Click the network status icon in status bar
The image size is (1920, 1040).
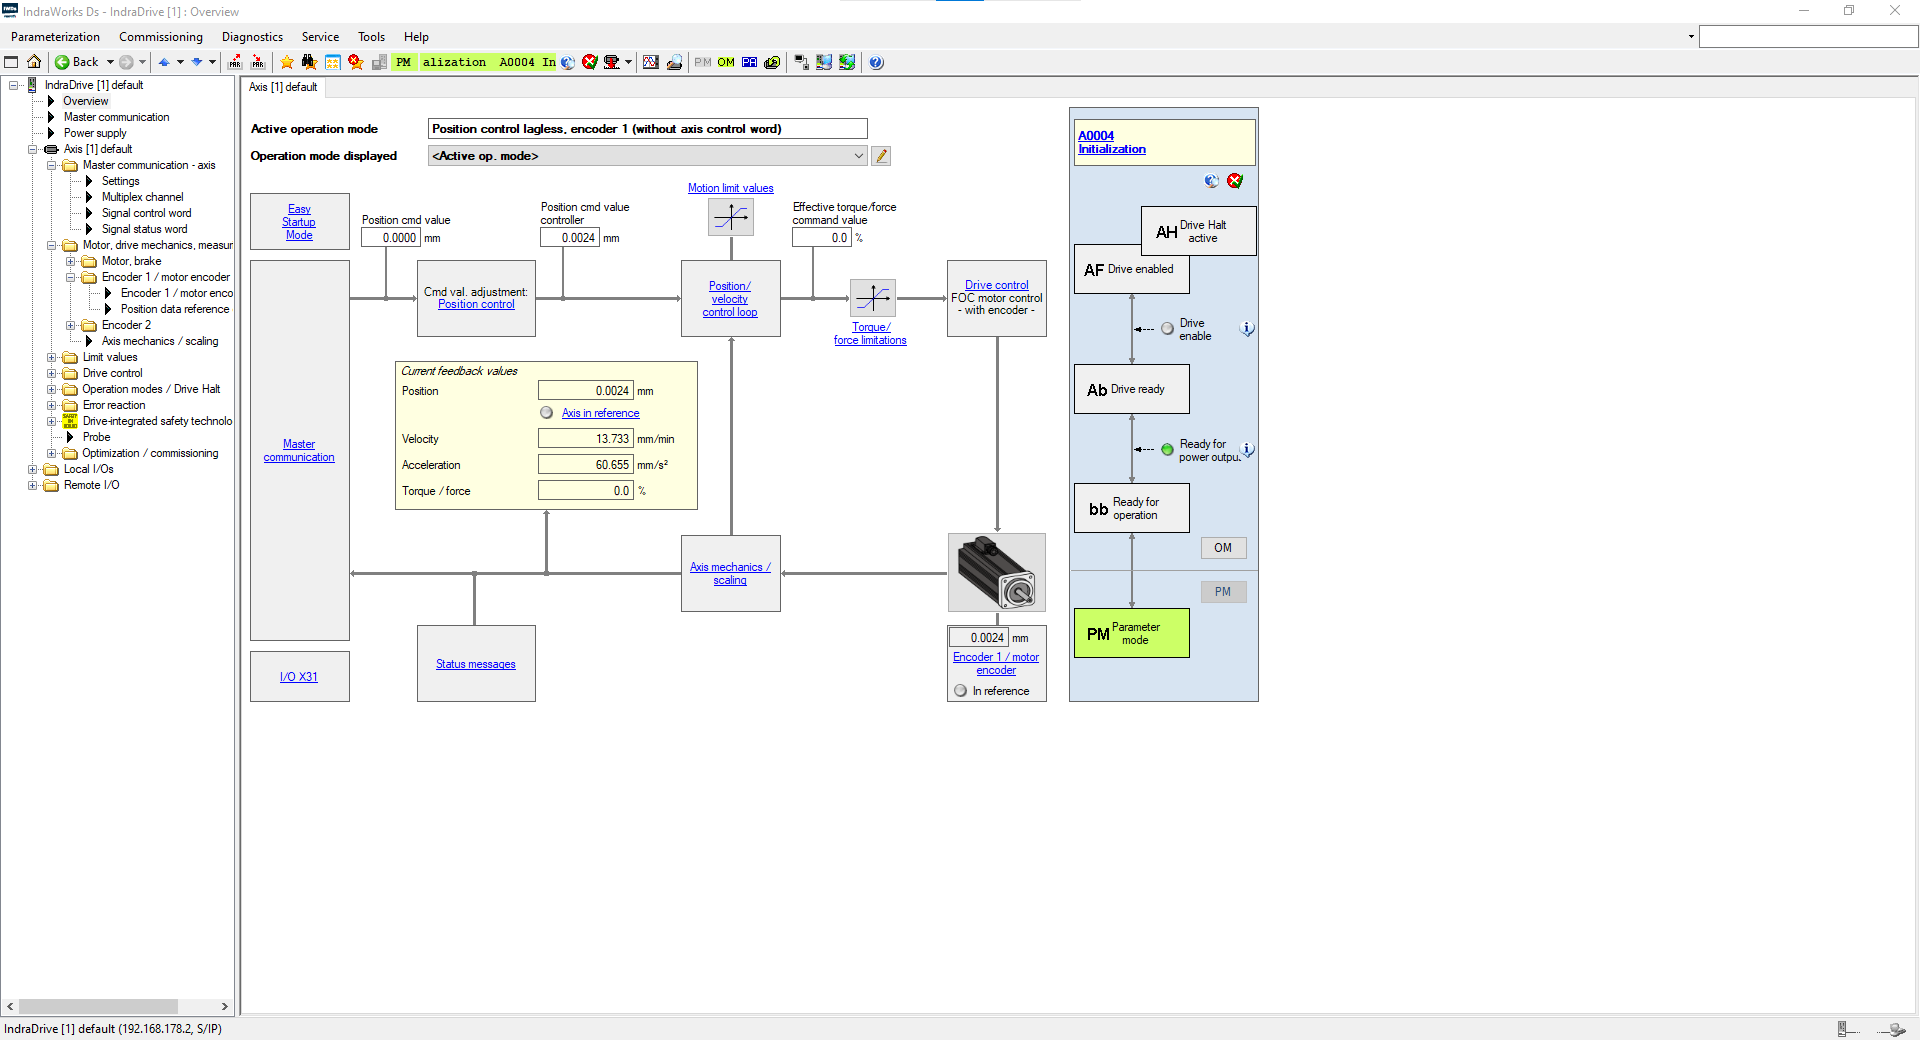(1892, 1029)
